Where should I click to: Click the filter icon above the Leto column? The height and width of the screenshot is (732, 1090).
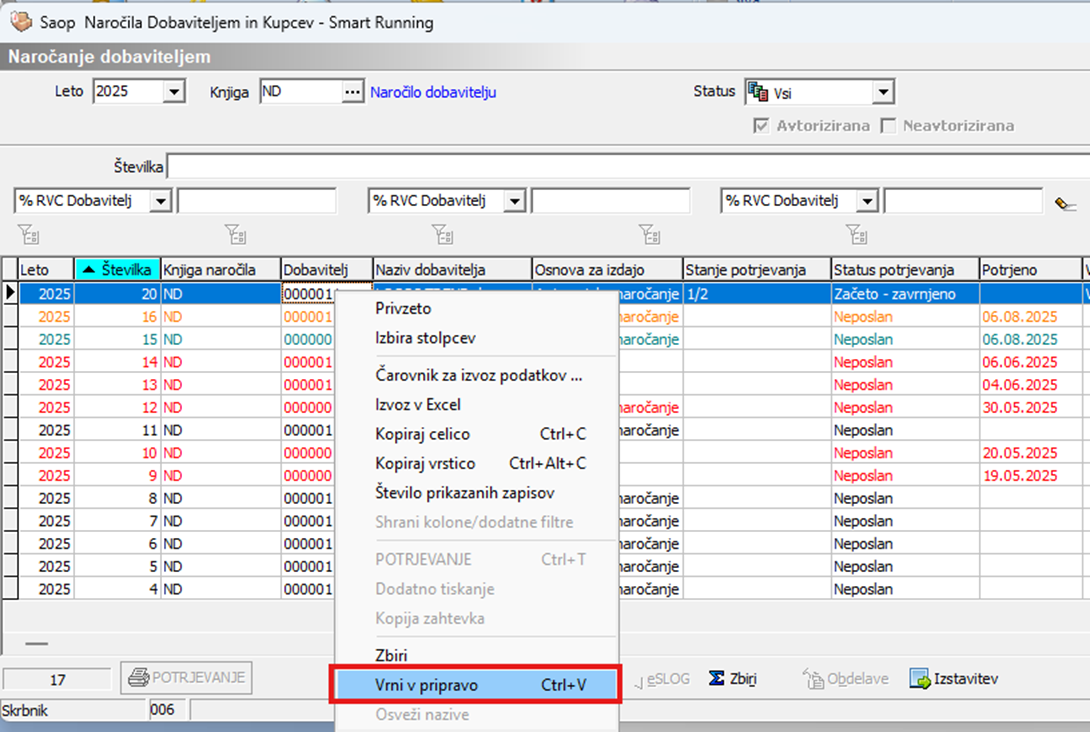tap(29, 234)
